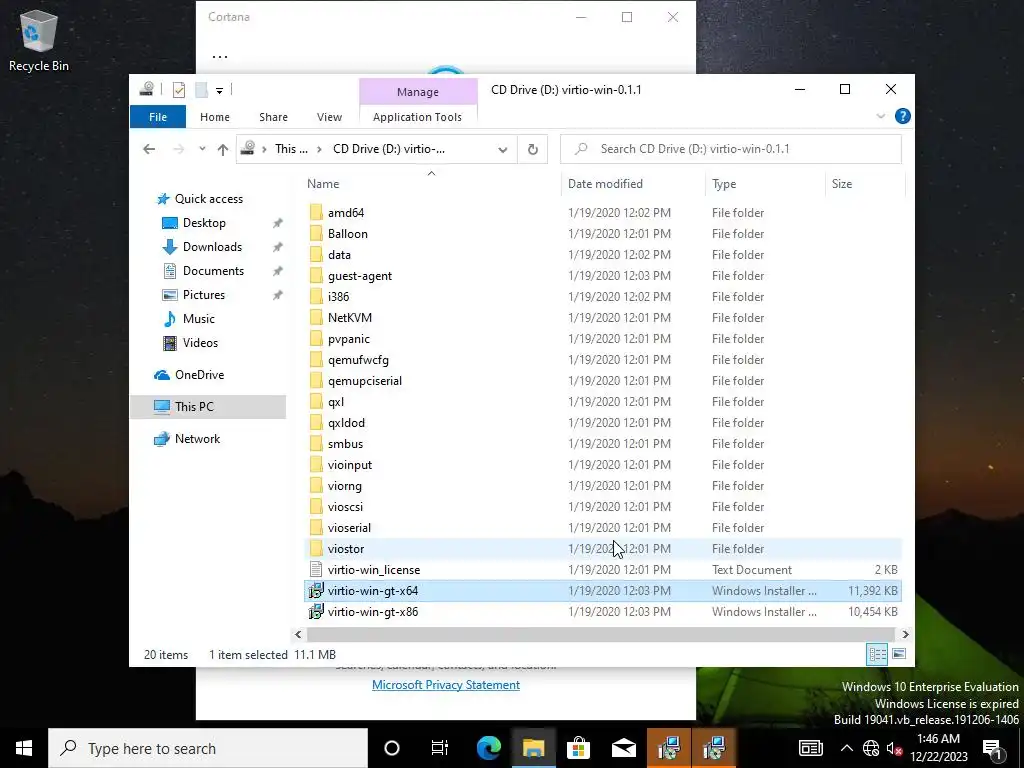This screenshot has height=768, width=1024.
Task: Select the NetKVM folder
Action: 349,317
